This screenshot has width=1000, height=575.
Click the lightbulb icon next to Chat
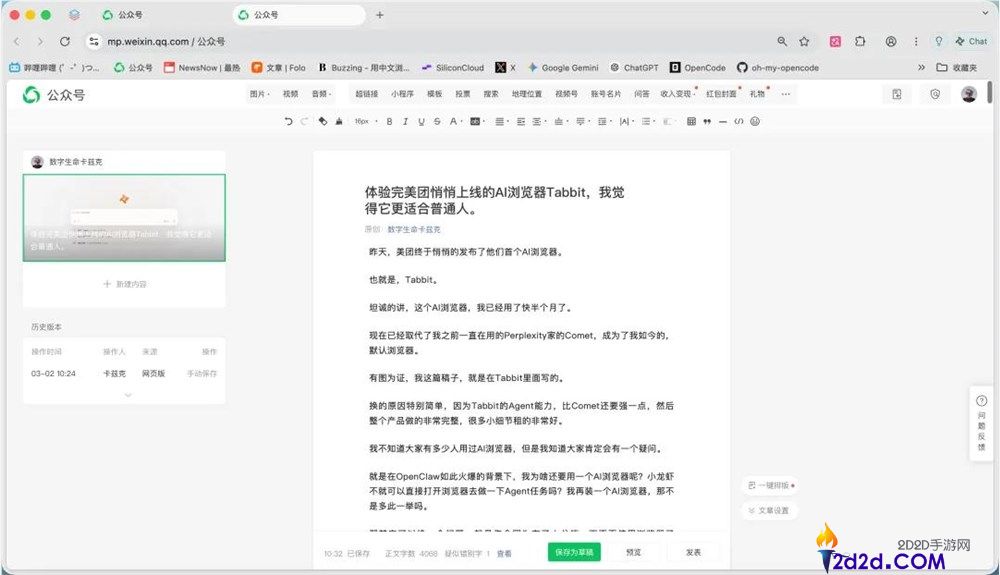pyautogui.click(x=939, y=41)
